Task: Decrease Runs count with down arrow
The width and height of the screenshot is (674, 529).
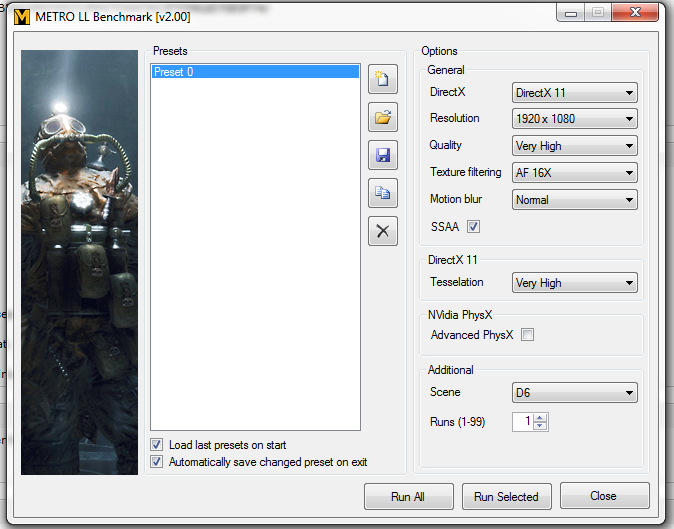Action: click(x=540, y=425)
